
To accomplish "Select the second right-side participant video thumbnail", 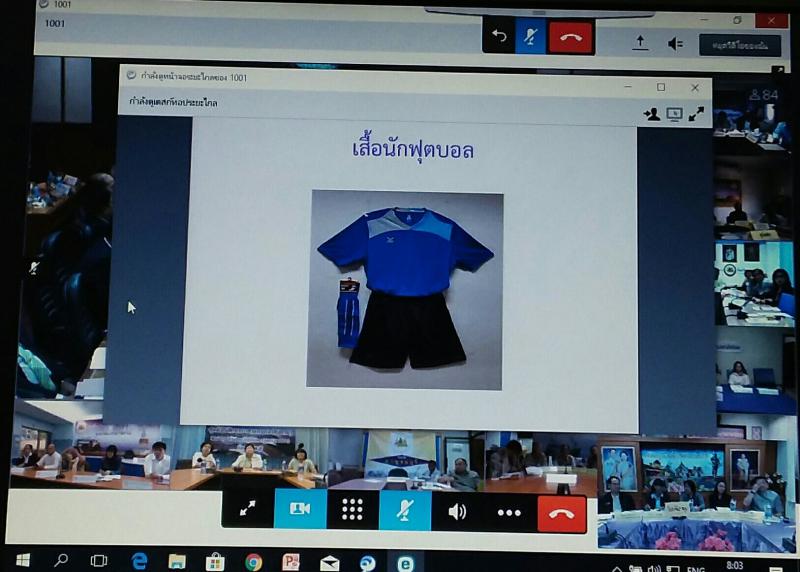I will [753, 200].
